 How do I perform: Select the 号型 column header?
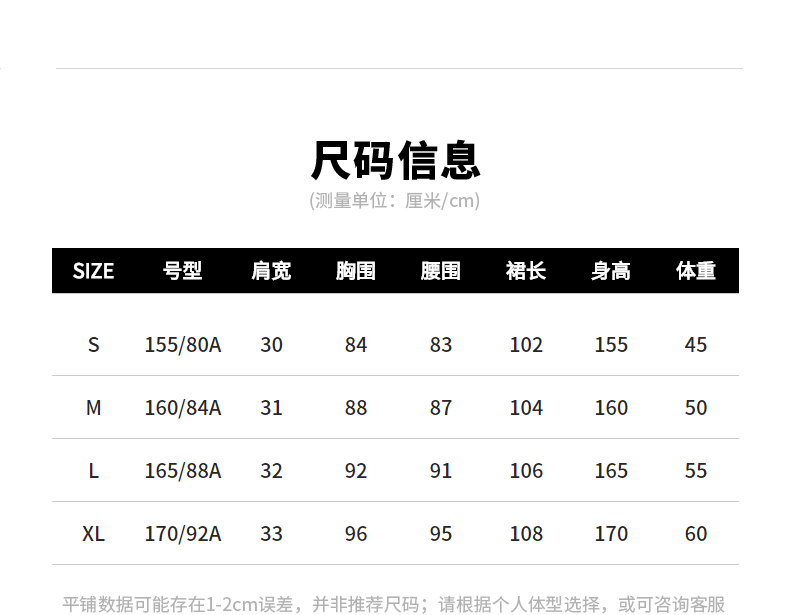point(182,271)
